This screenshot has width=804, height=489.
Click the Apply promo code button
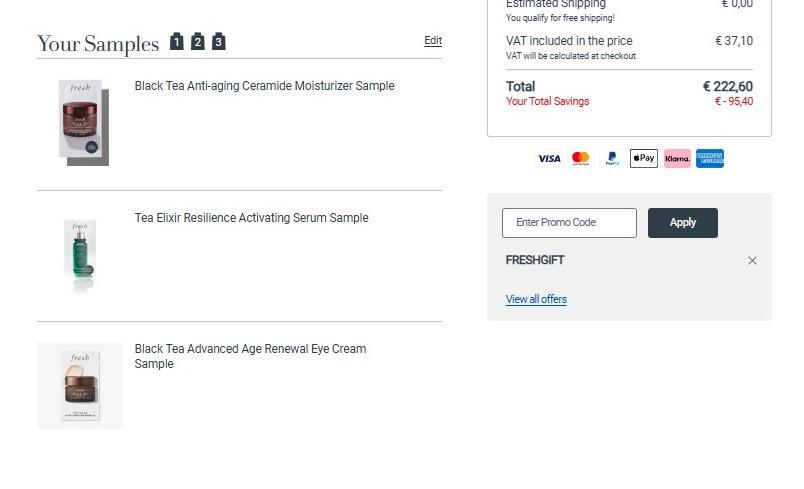click(x=683, y=223)
